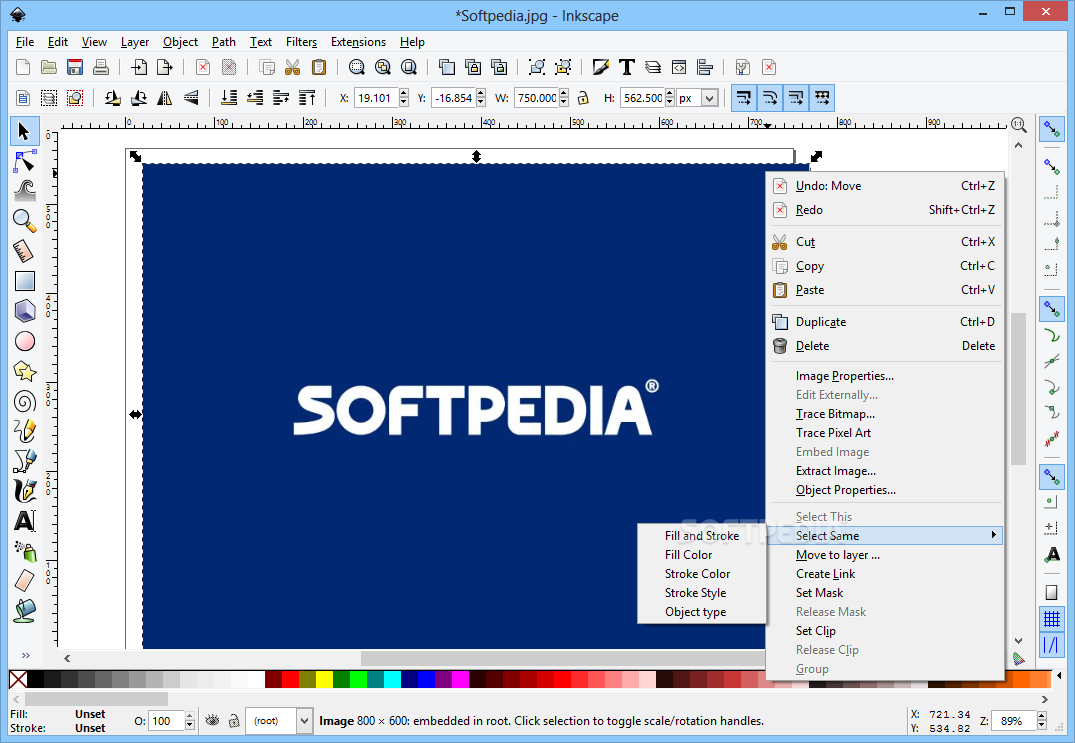
Task: Adjust the width W stepper
Action: 564,98
